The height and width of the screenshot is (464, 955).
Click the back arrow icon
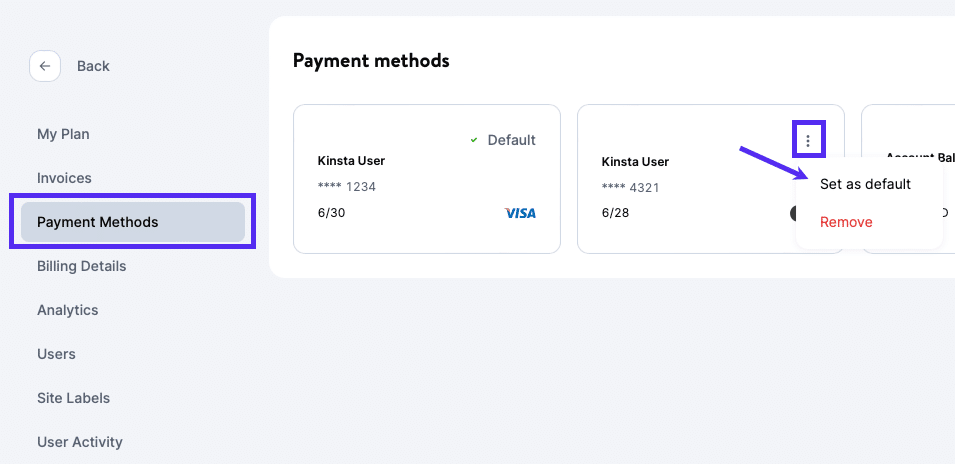pyautogui.click(x=45, y=66)
